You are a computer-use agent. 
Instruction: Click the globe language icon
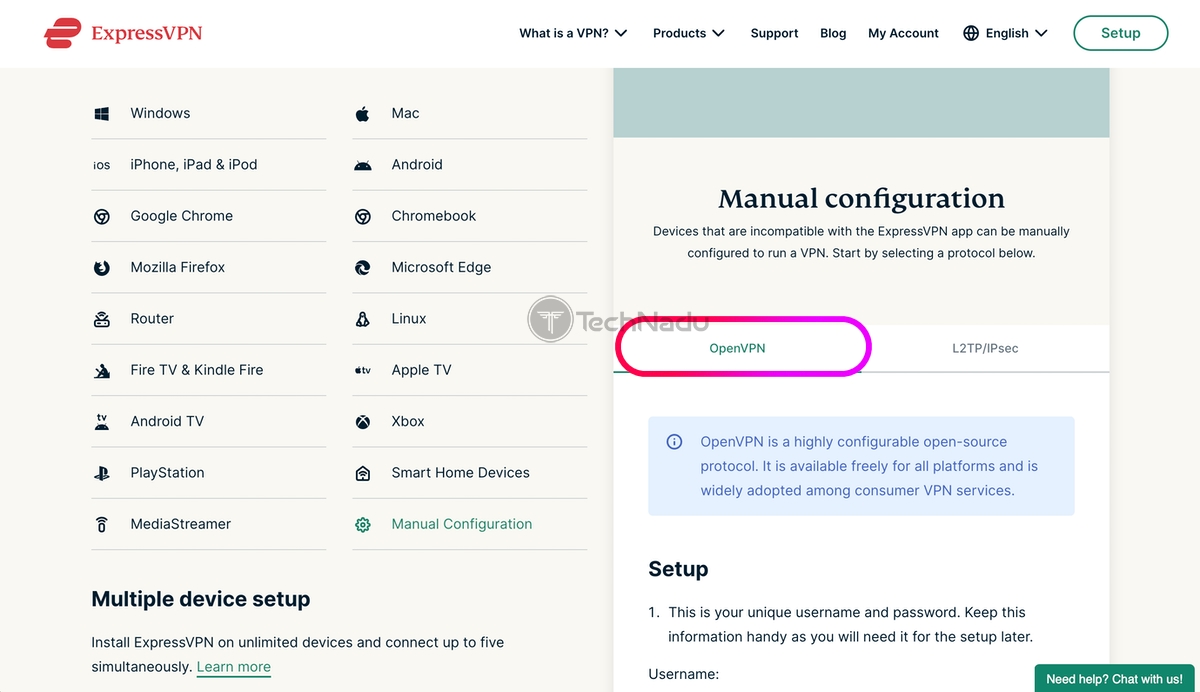click(971, 33)
